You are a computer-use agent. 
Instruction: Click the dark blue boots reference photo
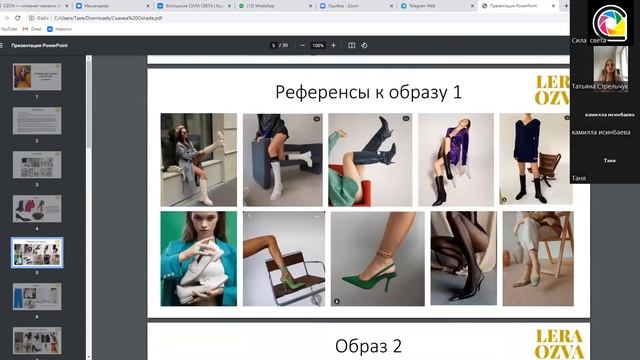[370, 160]
